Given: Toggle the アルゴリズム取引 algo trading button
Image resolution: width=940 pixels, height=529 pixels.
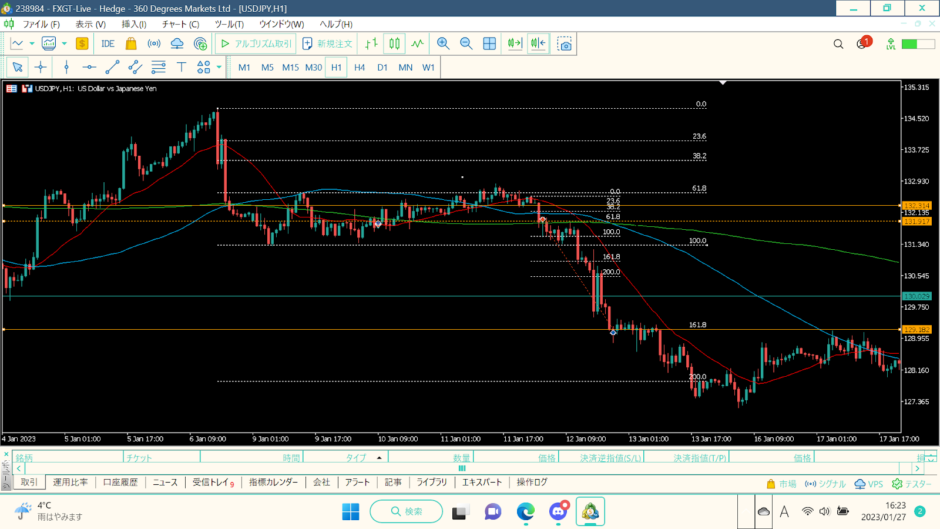Looking at the screenshot, I should pos(256,44).
